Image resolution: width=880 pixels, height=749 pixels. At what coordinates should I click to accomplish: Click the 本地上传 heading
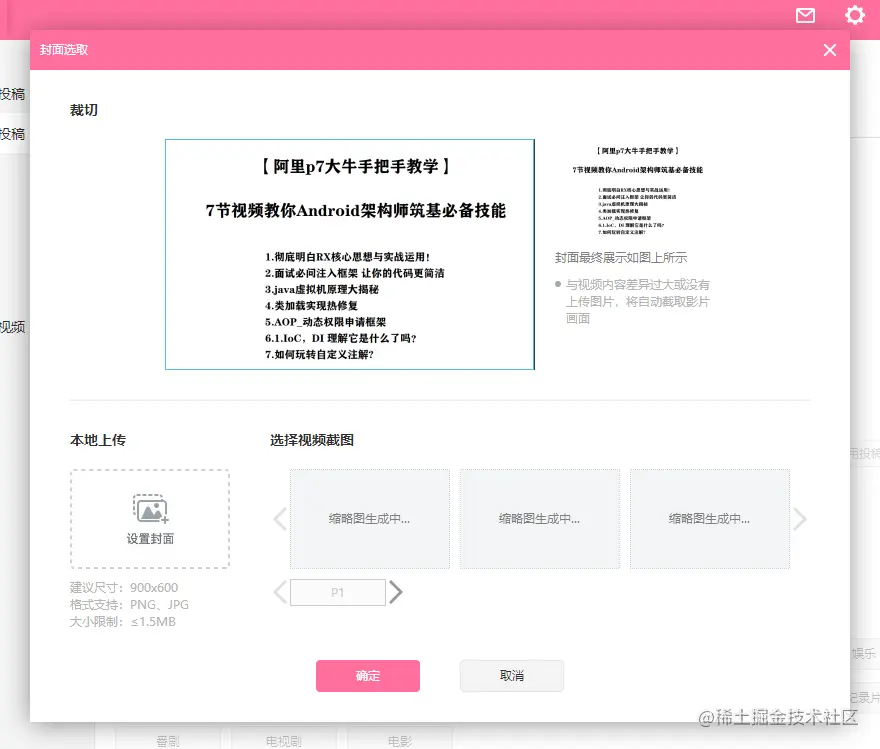[98, 440]
